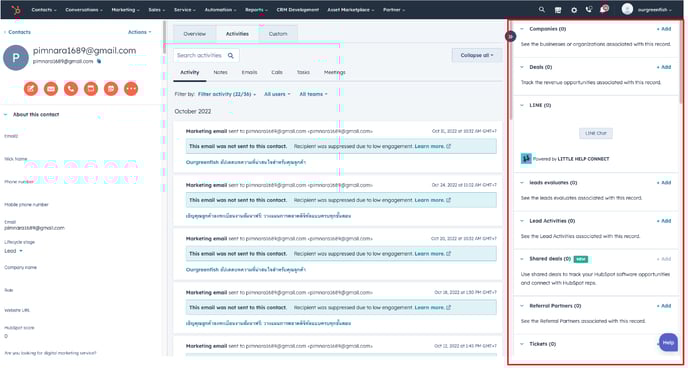688x372 pixels.
Task: Collapse the Deals (0) section
Action: coord(522,67)
